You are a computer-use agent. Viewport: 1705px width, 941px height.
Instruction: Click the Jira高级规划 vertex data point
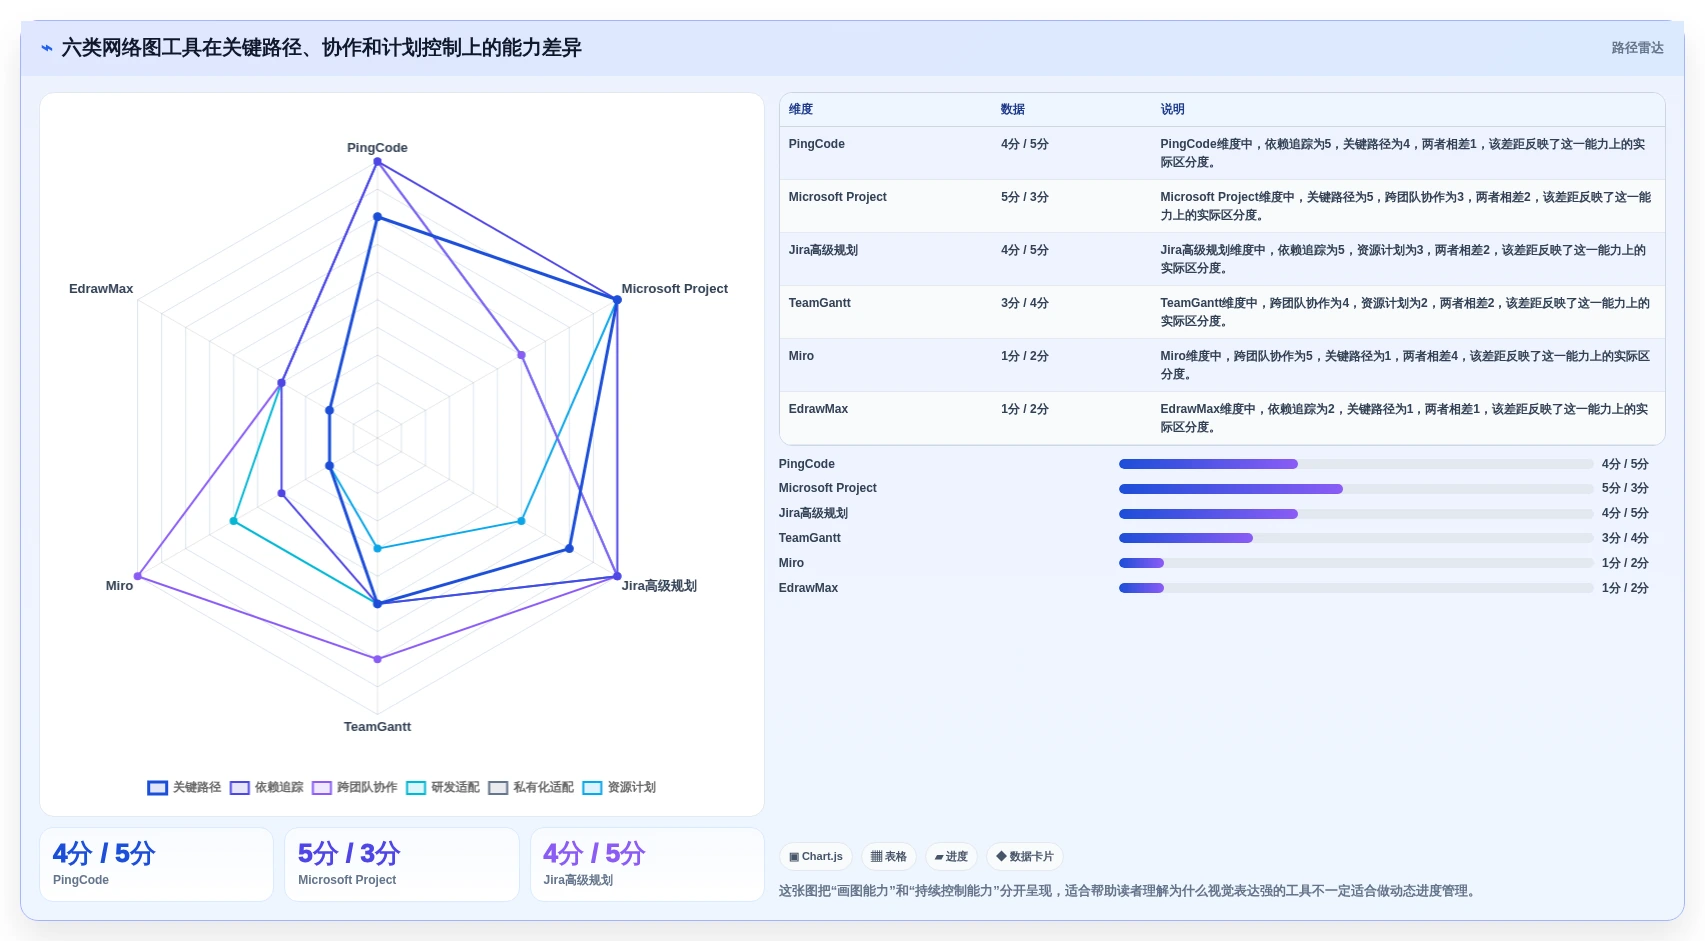[616, 576]
